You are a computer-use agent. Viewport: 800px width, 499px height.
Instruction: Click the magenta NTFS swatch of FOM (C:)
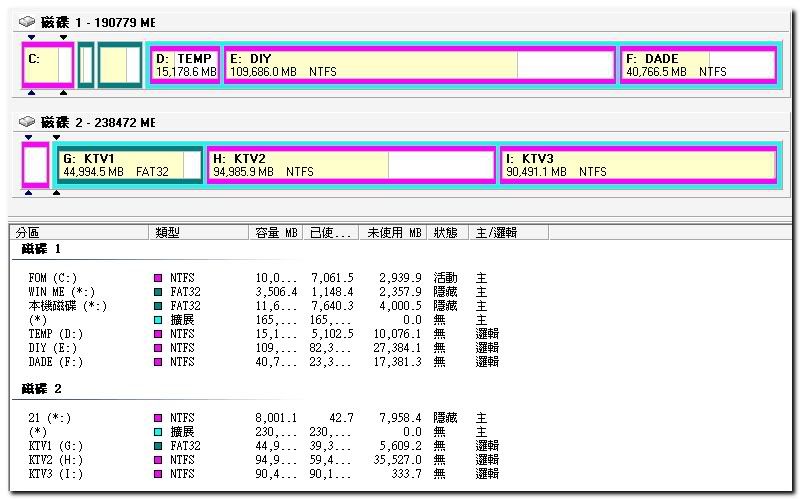click(158, 278)
